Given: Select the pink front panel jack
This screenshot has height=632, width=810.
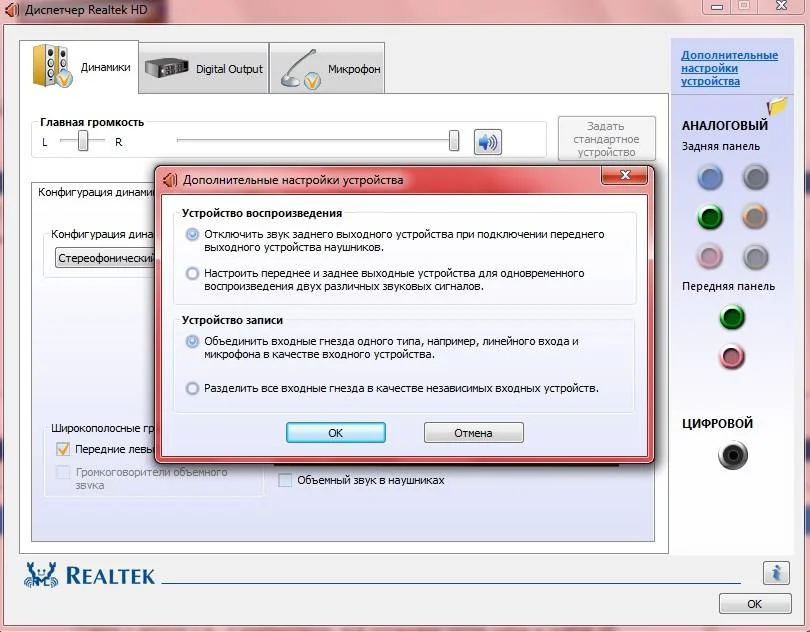Looking at the screenshot, I should point(732,357).
